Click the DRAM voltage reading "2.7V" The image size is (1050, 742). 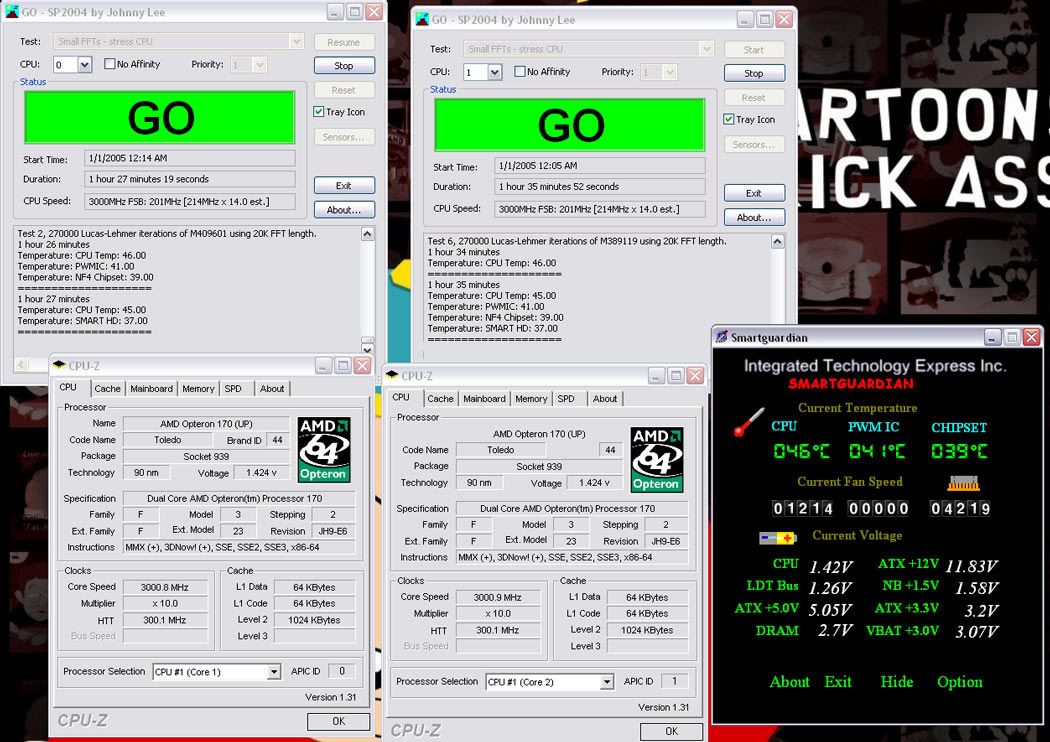834,631
